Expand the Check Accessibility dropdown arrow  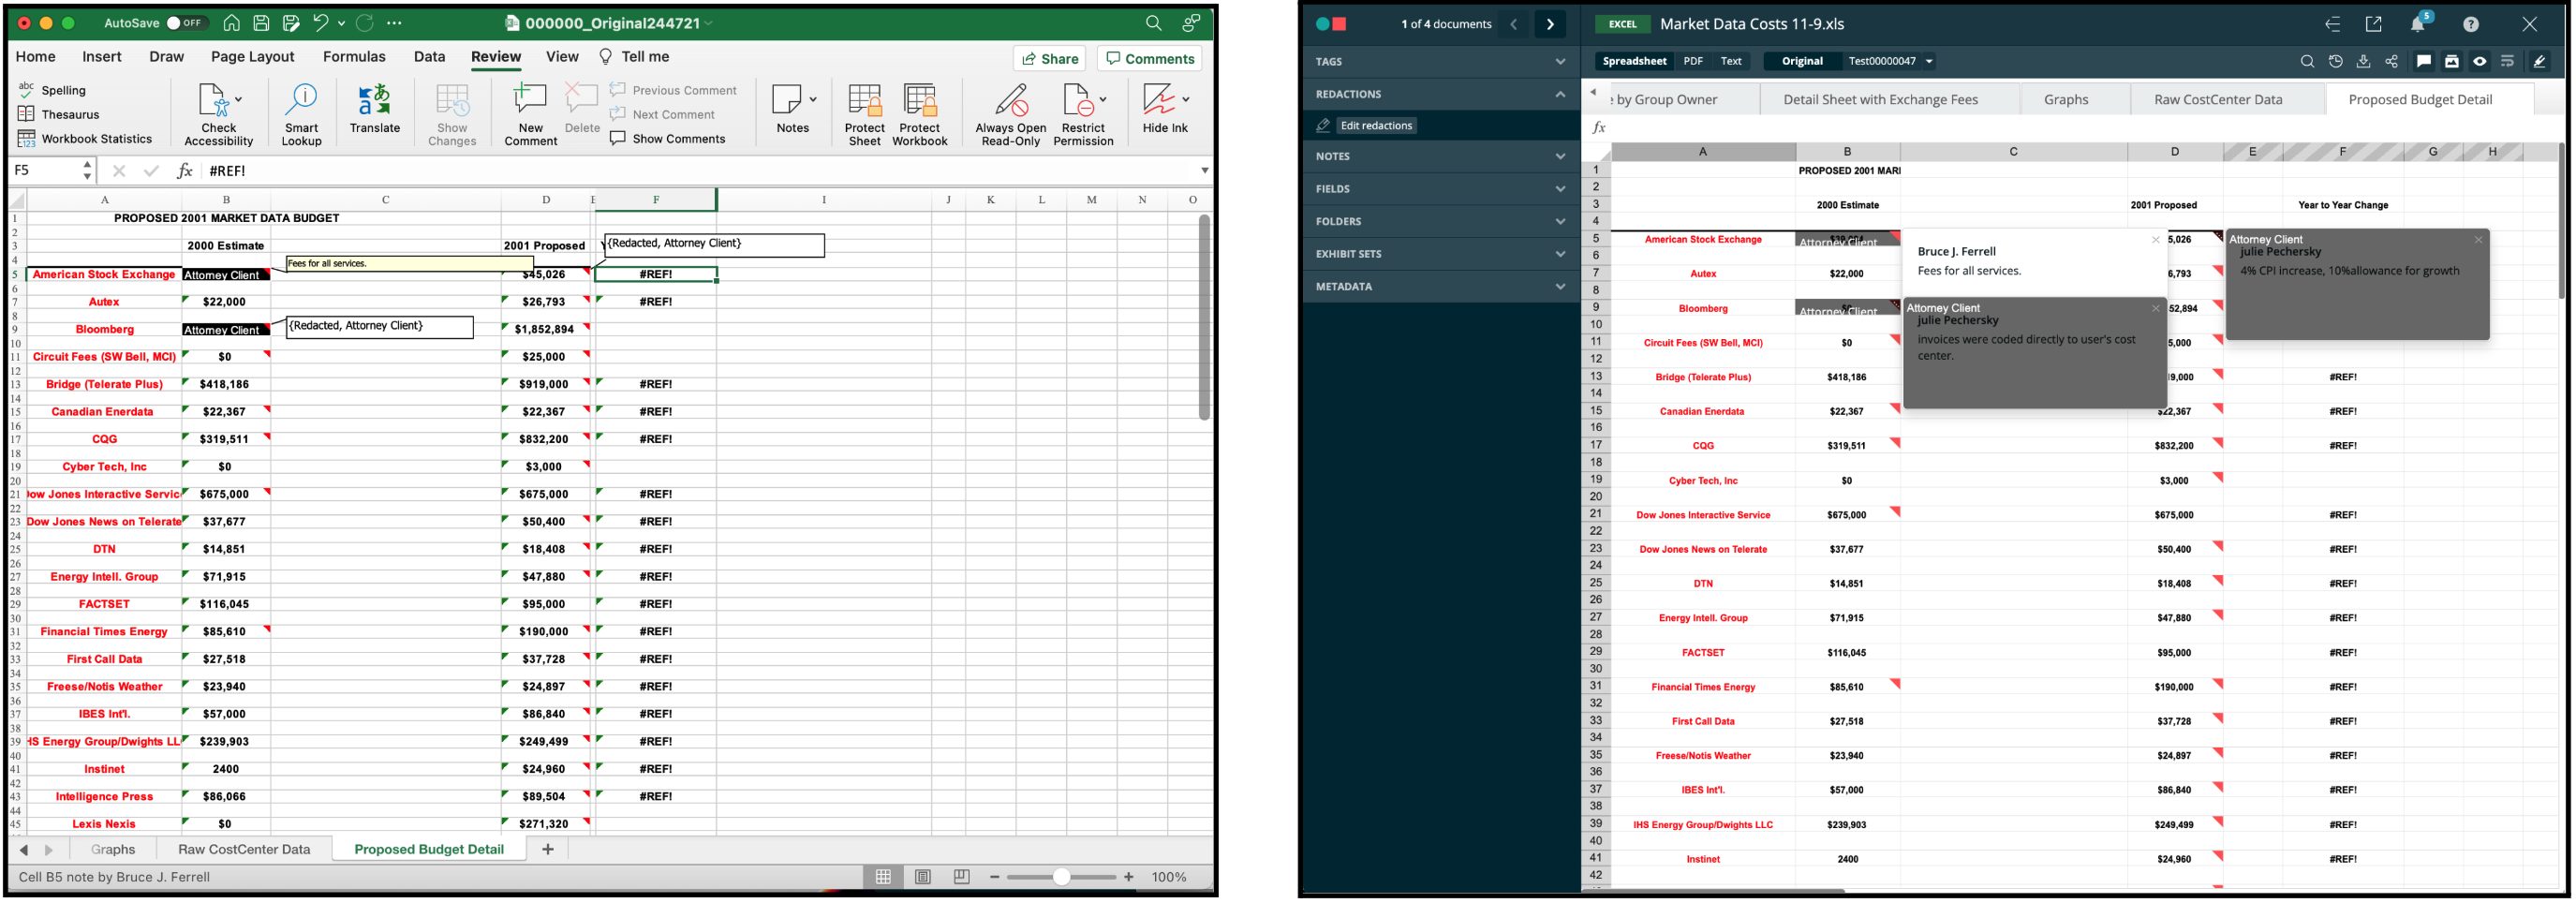tap(238, 100)
